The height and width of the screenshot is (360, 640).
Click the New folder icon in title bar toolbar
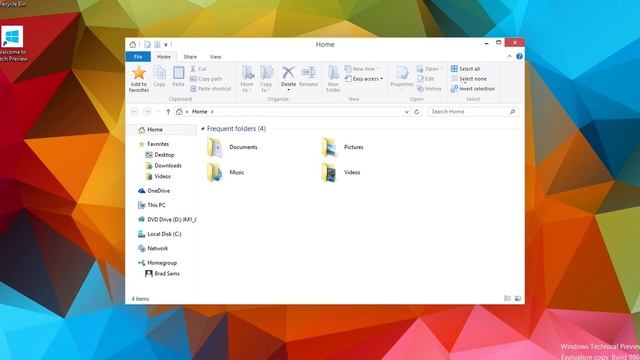point(157,44)
